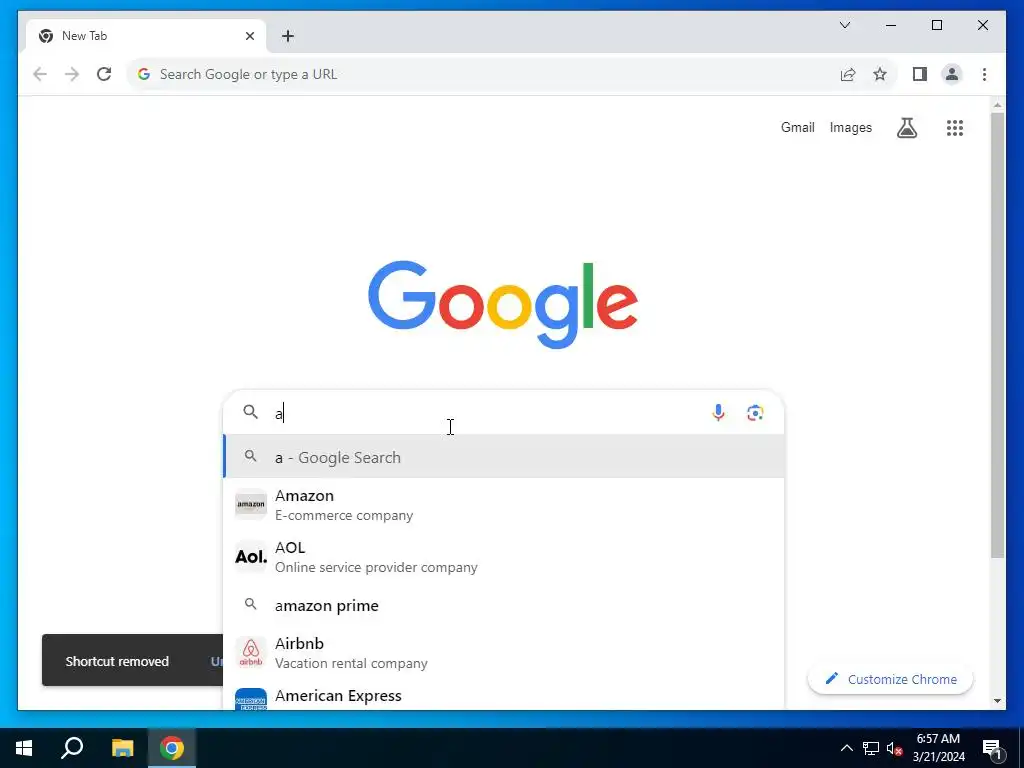Click the browser forward arrow
The height and width of the screenshot is (768, 1024).
[x=72, y=74]
